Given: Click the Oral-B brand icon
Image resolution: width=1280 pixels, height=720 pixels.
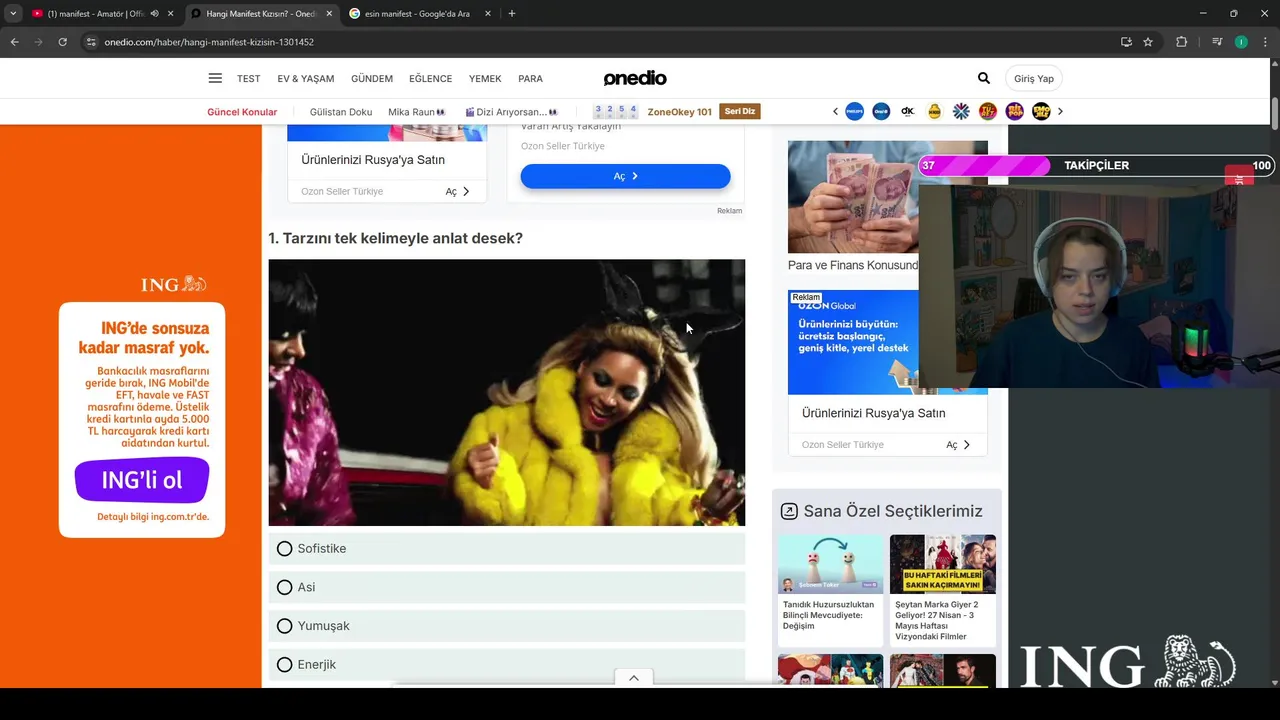Looking at the screenshot, I should pyautogui.click(x=881, y=111).
